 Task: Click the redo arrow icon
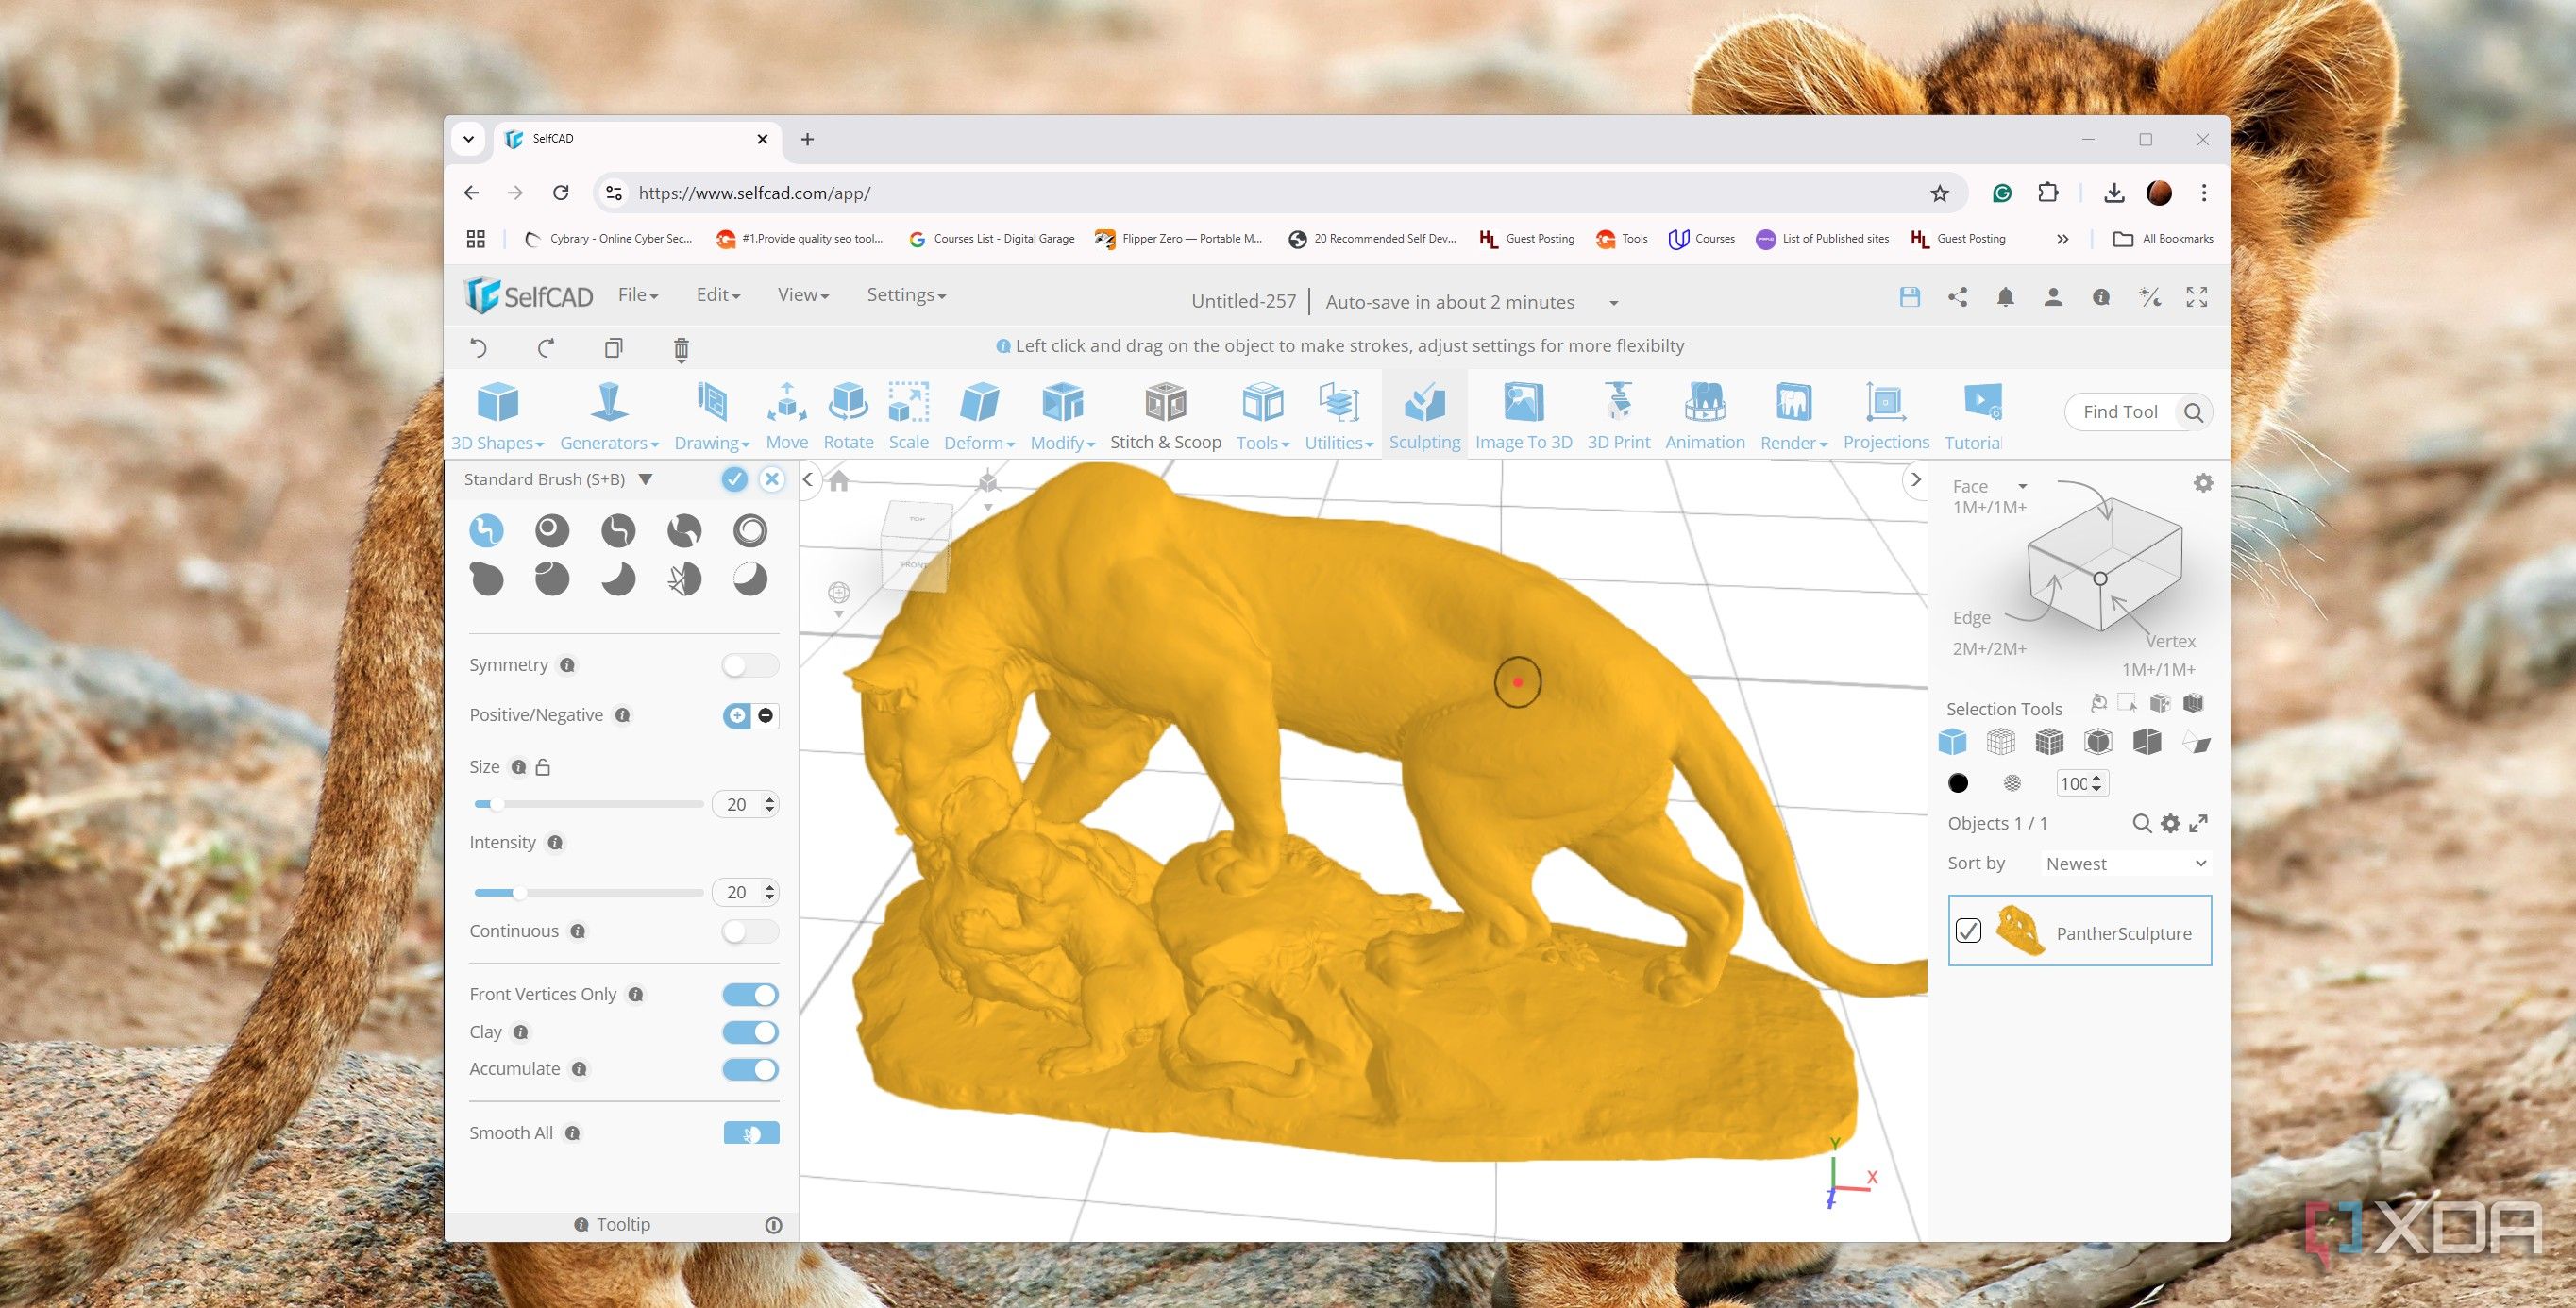tap(546, 348)
